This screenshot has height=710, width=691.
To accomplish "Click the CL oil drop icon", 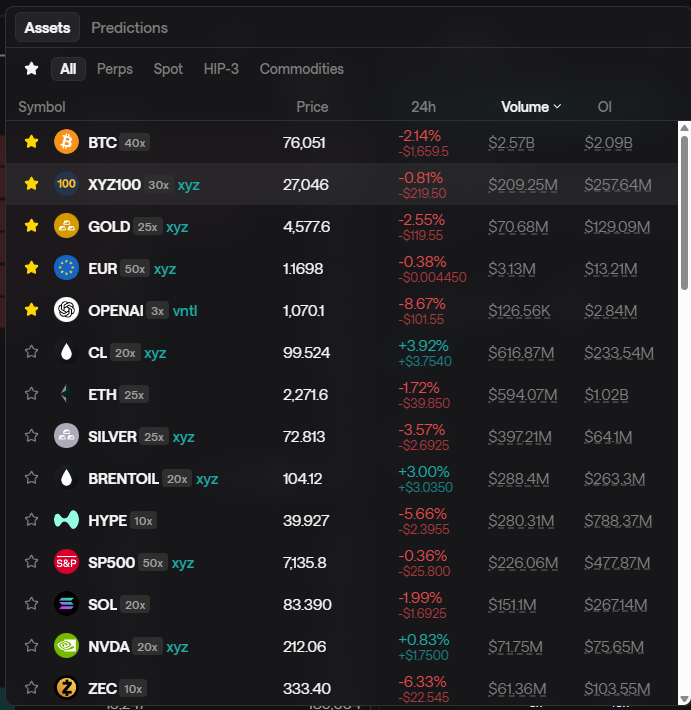I will [x=66, y=352].
